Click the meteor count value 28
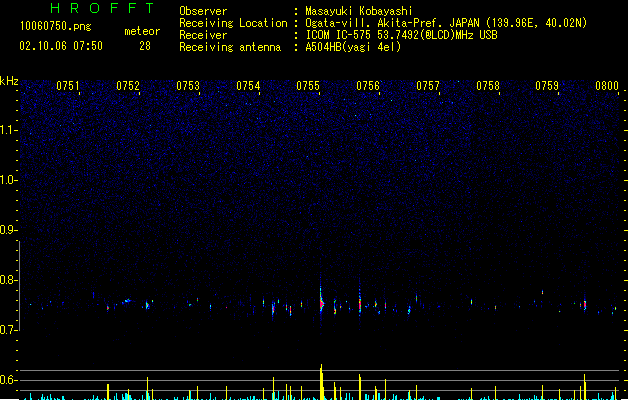The width and height of the screenshot is (629, 400). 145,46
